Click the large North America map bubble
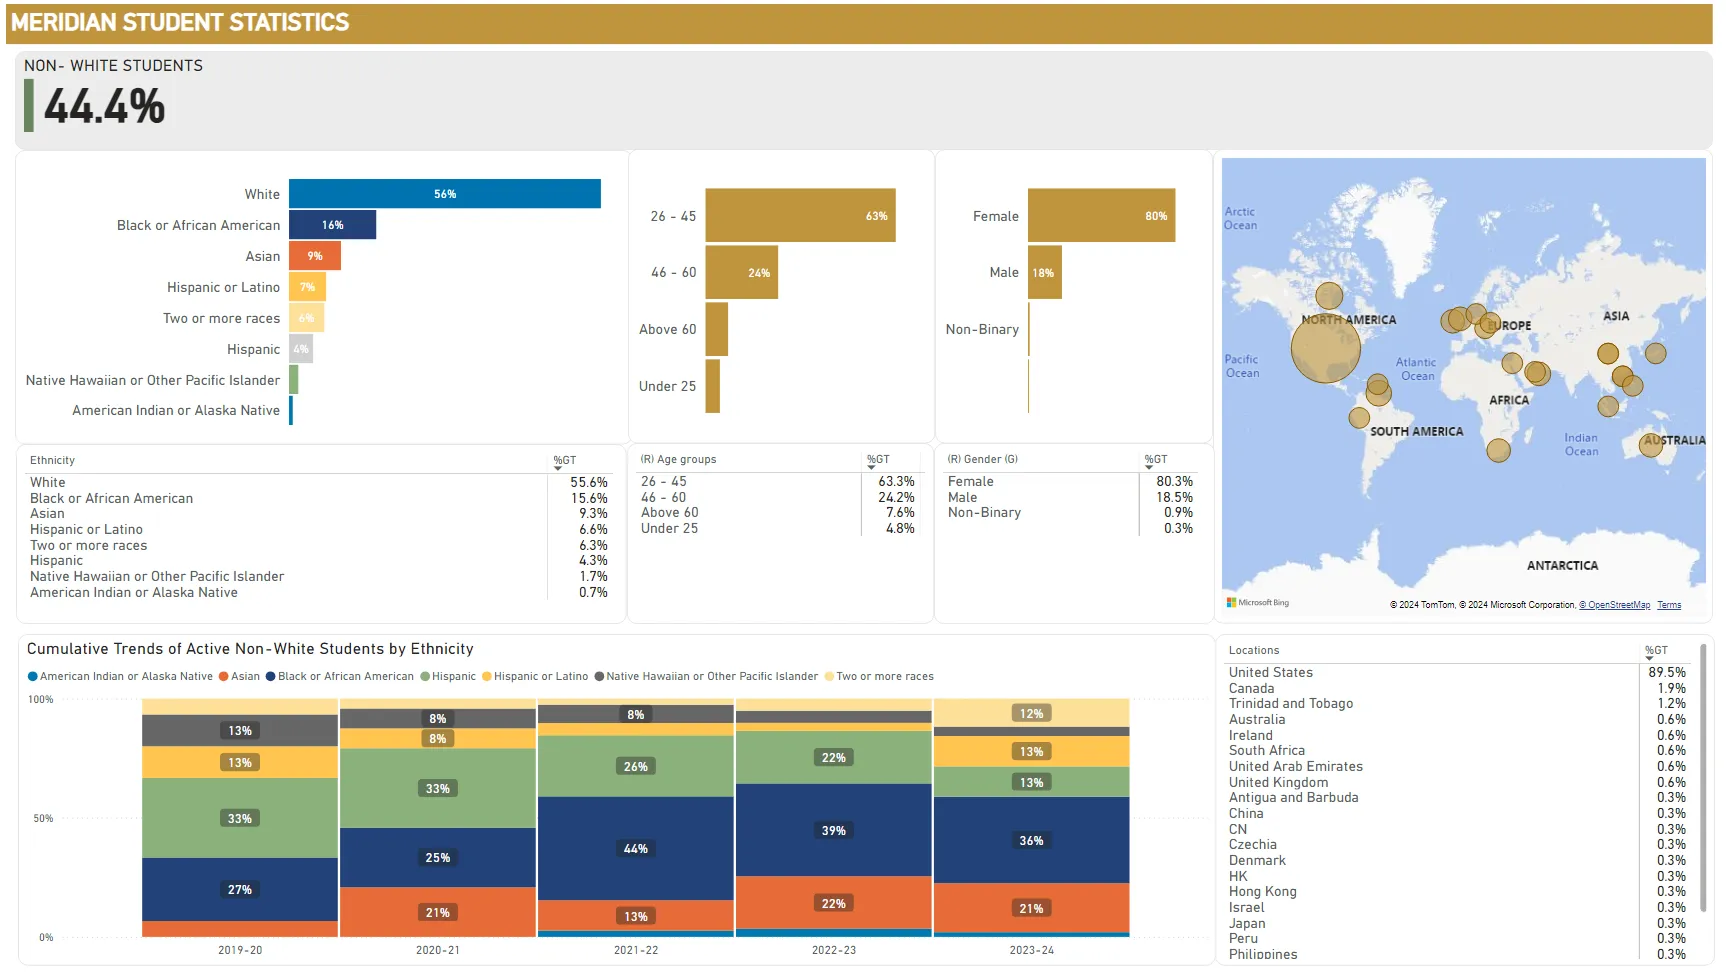This screenshot has height=974, width=1726. click(x=1326, y=349)
